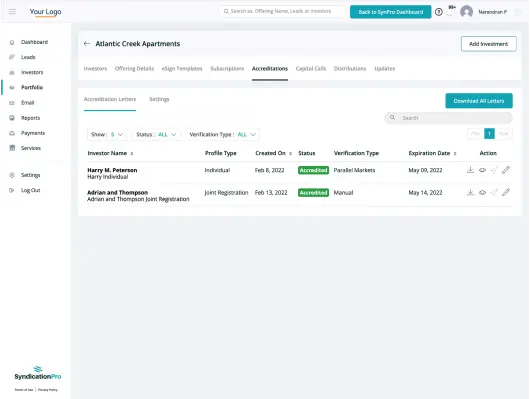530x399 pixels.
Task: Sort by Expiration Date column arrow
Action: click(455, 154)
